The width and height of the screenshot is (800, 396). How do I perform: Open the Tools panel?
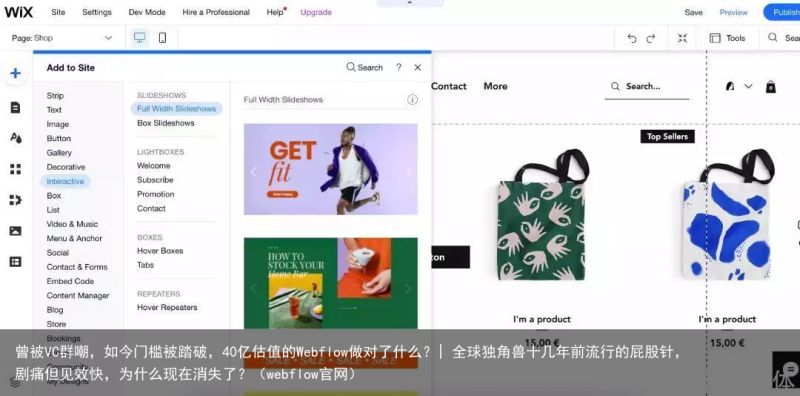point(728,38)
